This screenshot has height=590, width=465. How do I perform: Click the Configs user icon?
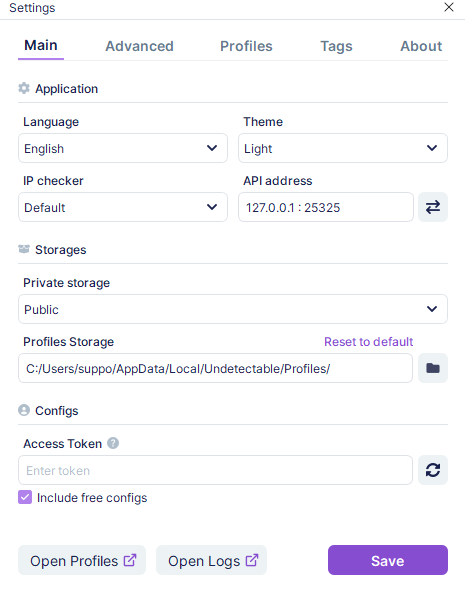point(24,410)
